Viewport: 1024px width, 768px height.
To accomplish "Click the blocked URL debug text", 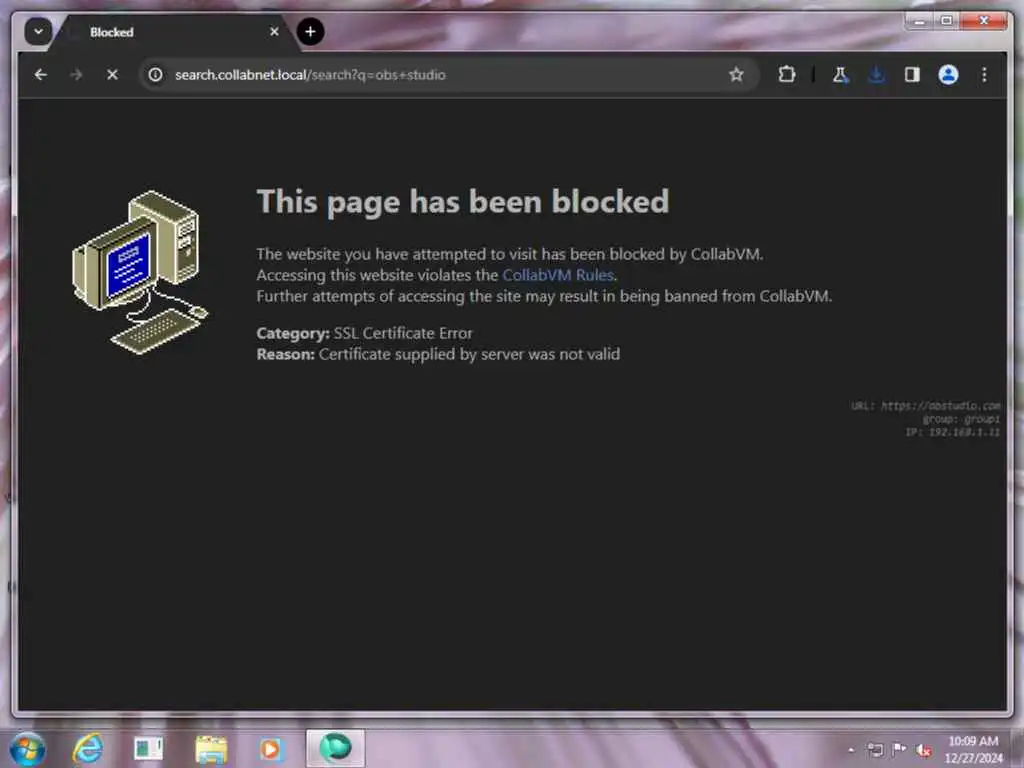I will (x=925, y=406).
